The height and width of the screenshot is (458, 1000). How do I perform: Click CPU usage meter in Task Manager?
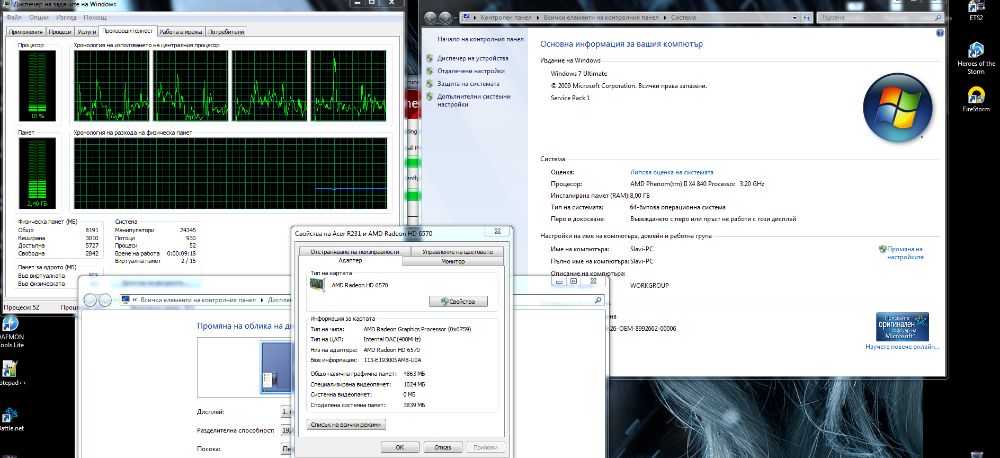tap(37, 85)
